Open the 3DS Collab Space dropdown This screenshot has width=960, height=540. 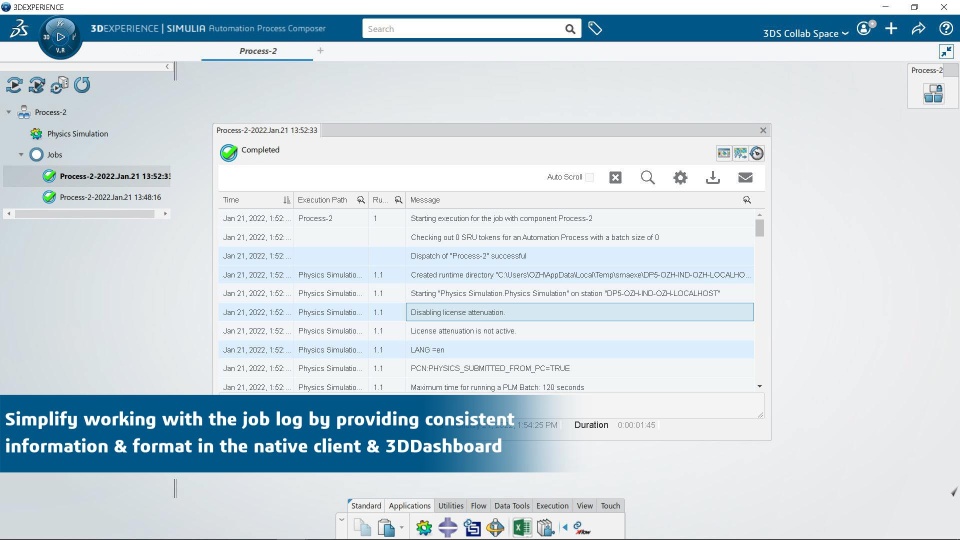(806, 33)
